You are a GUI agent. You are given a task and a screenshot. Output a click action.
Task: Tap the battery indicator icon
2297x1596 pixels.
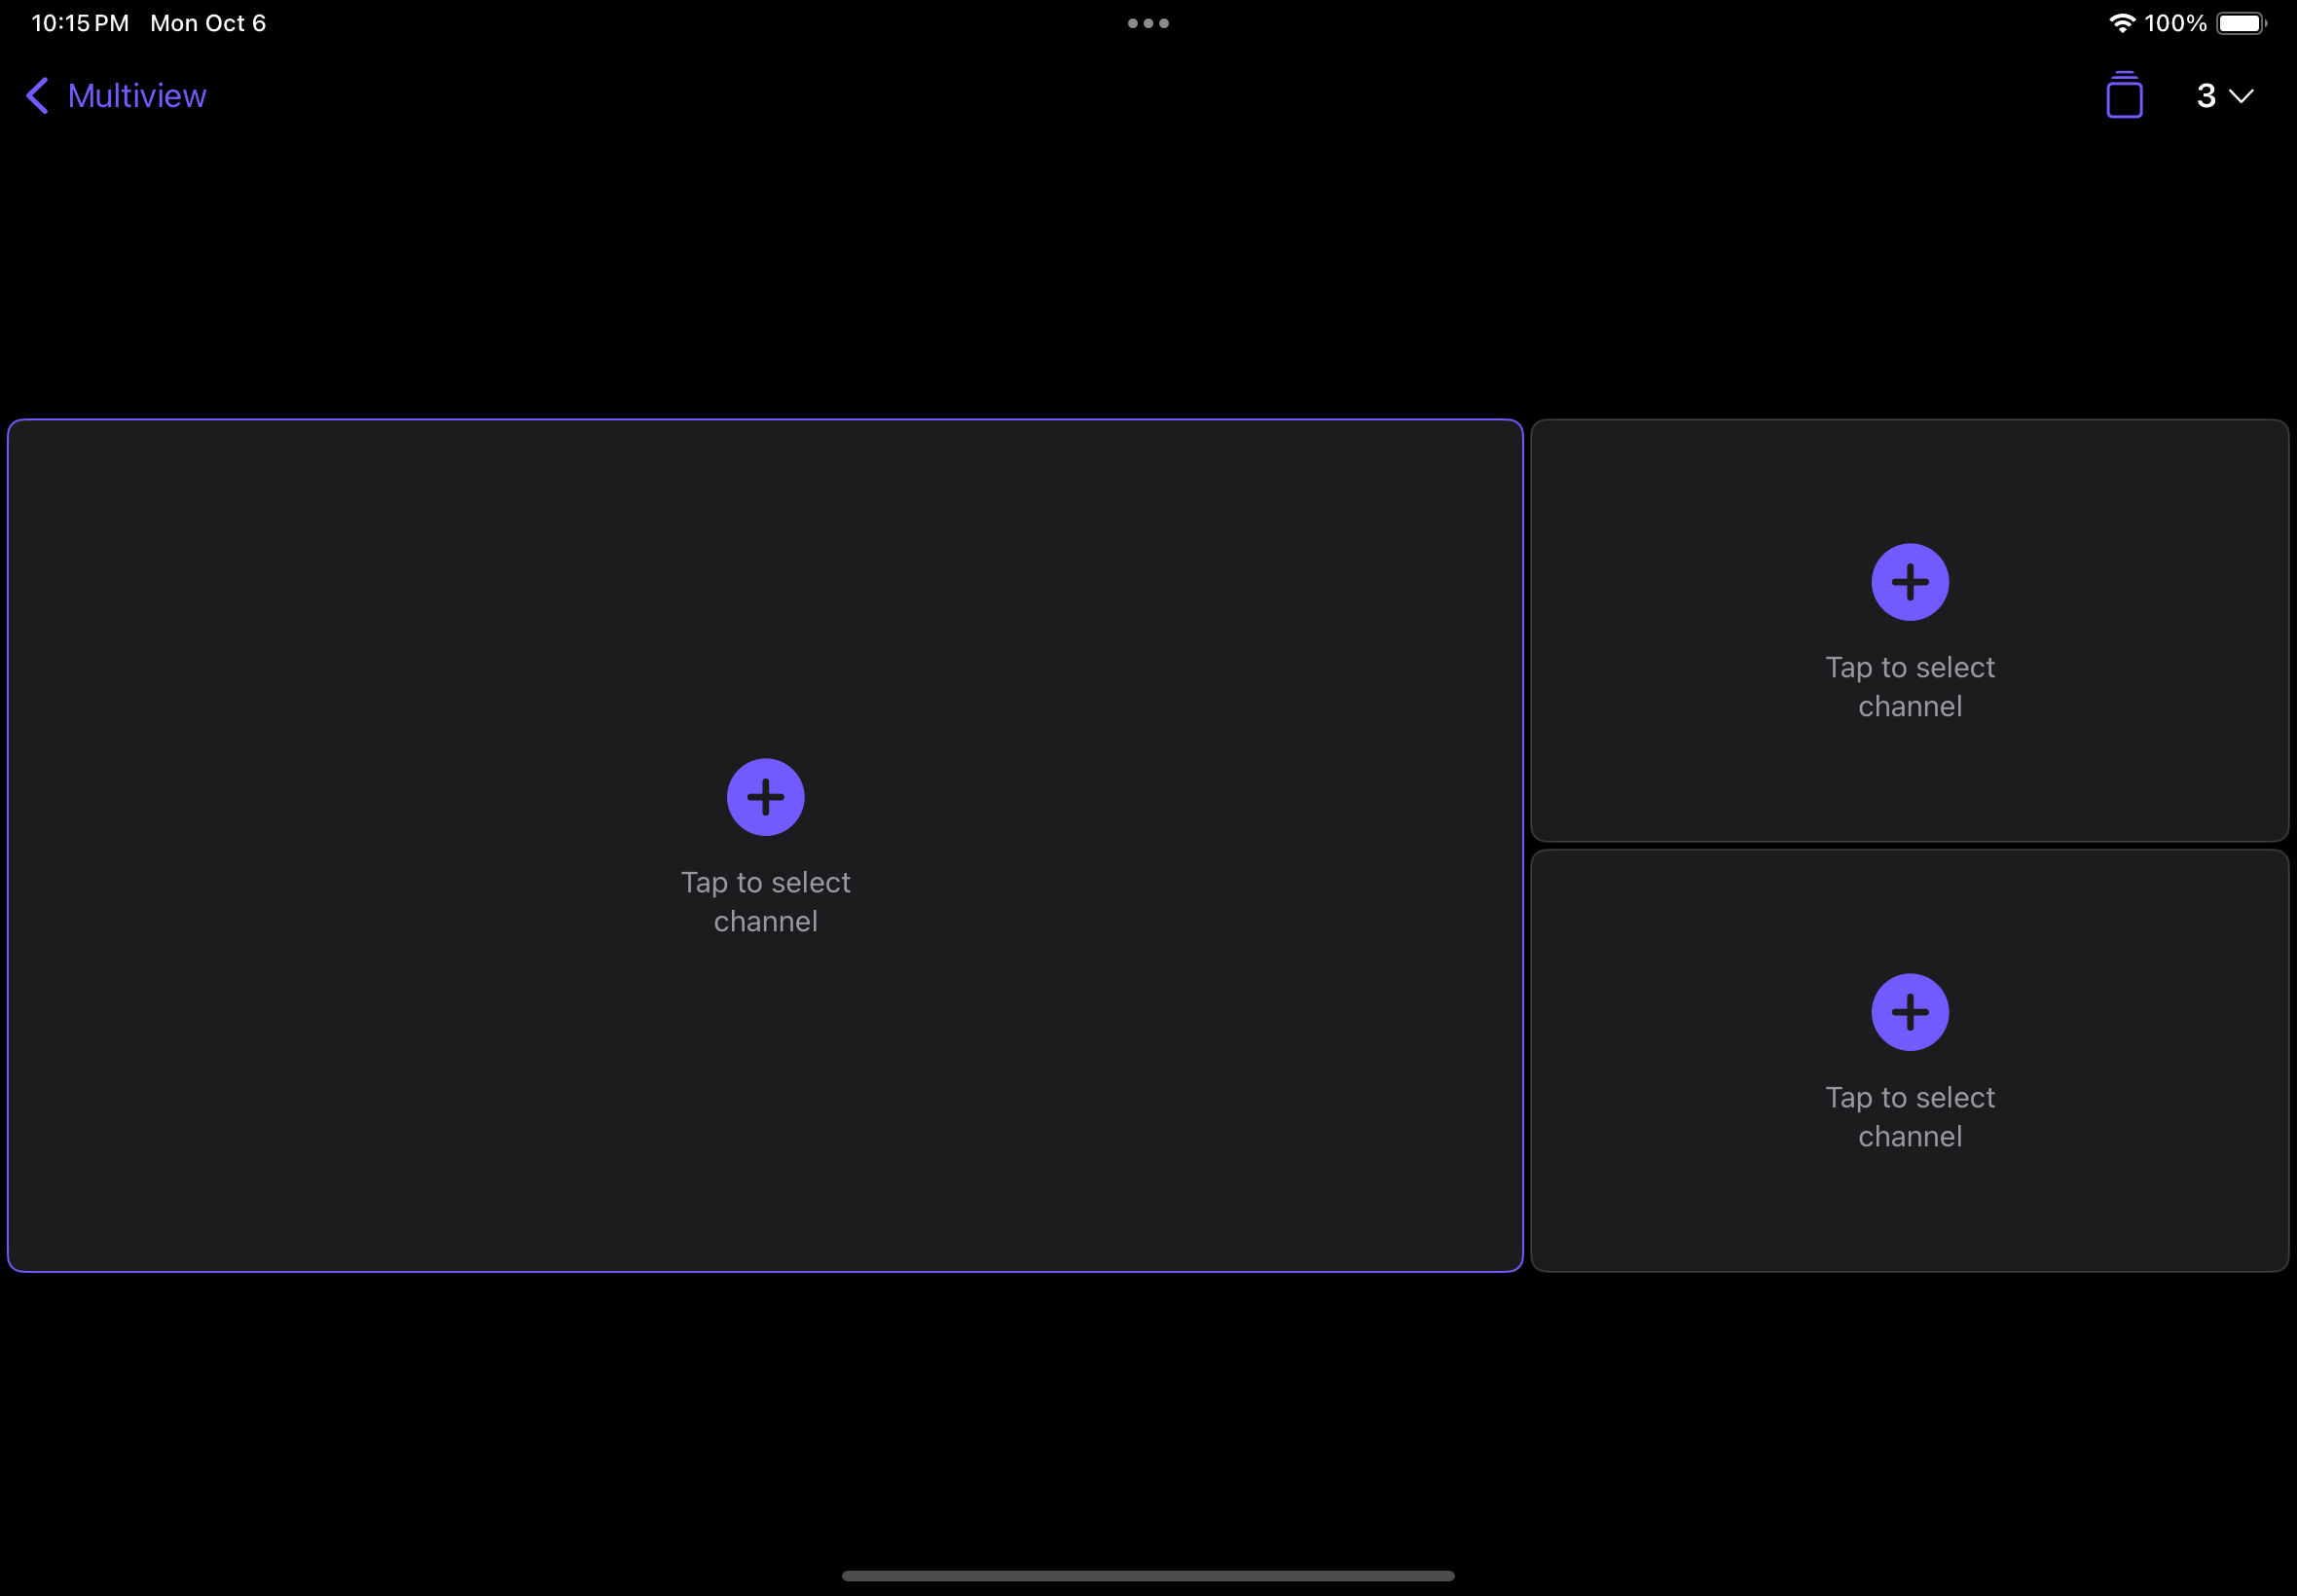(2240, 22)
